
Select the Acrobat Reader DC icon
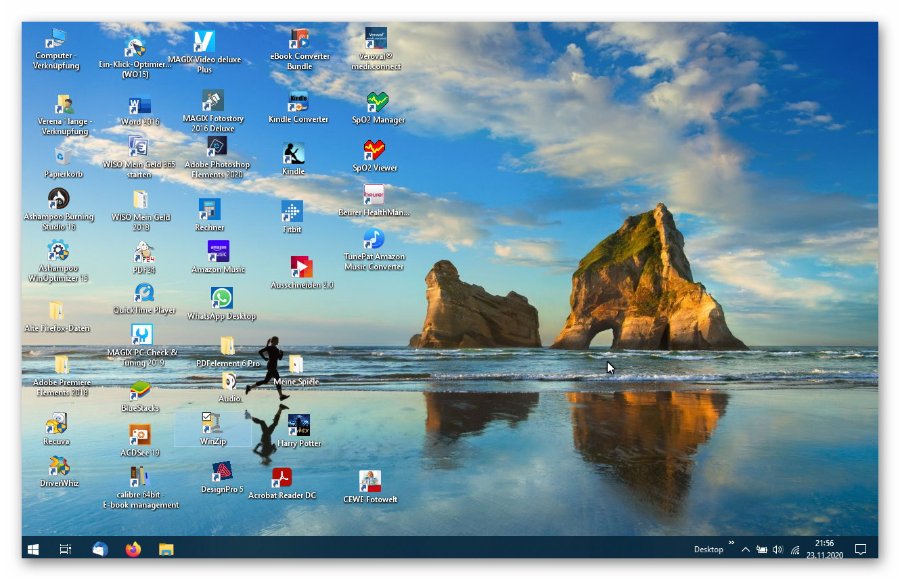point(282,478)
